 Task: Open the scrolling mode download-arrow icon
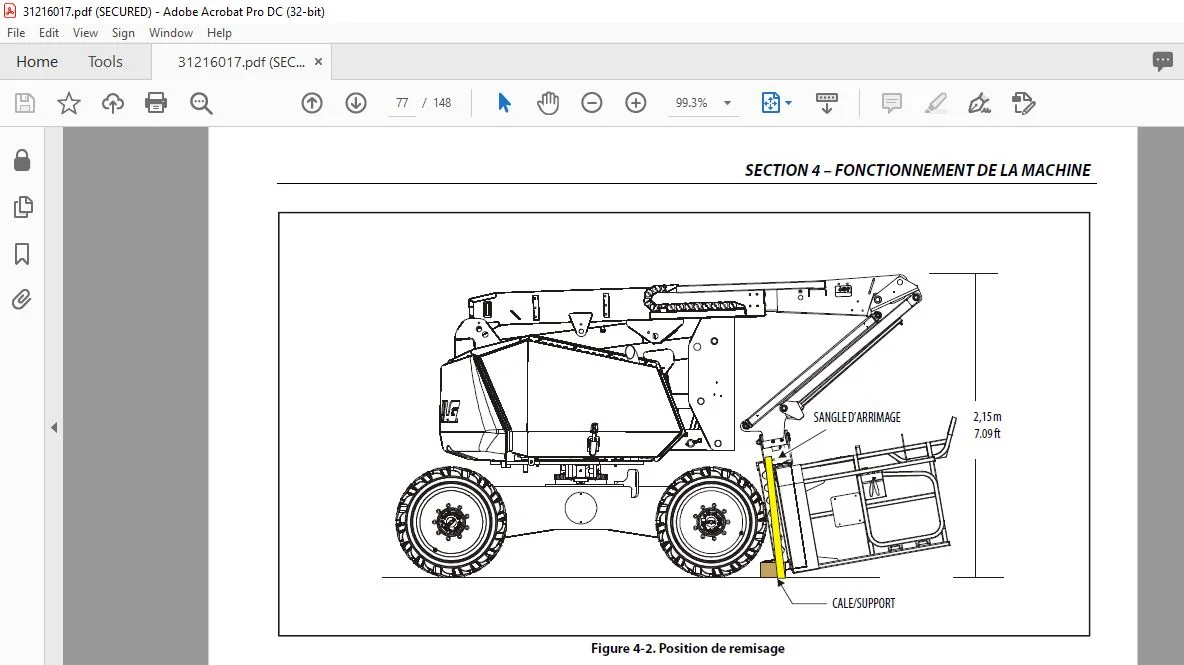tap(827, 103)
